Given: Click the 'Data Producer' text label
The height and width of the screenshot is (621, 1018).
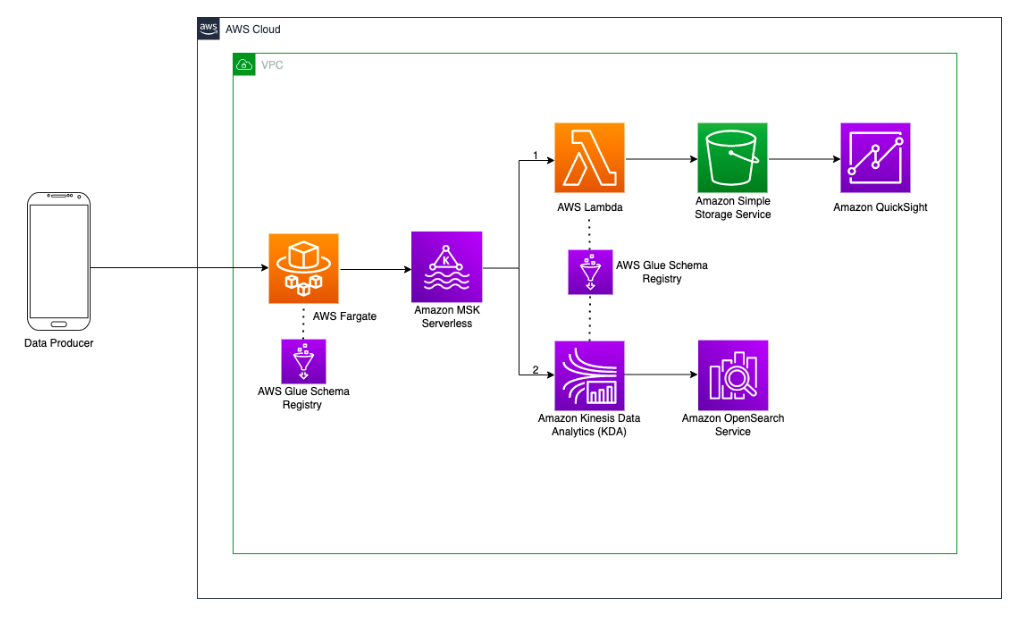Looking at the screenshot, I should pos(59,344).
